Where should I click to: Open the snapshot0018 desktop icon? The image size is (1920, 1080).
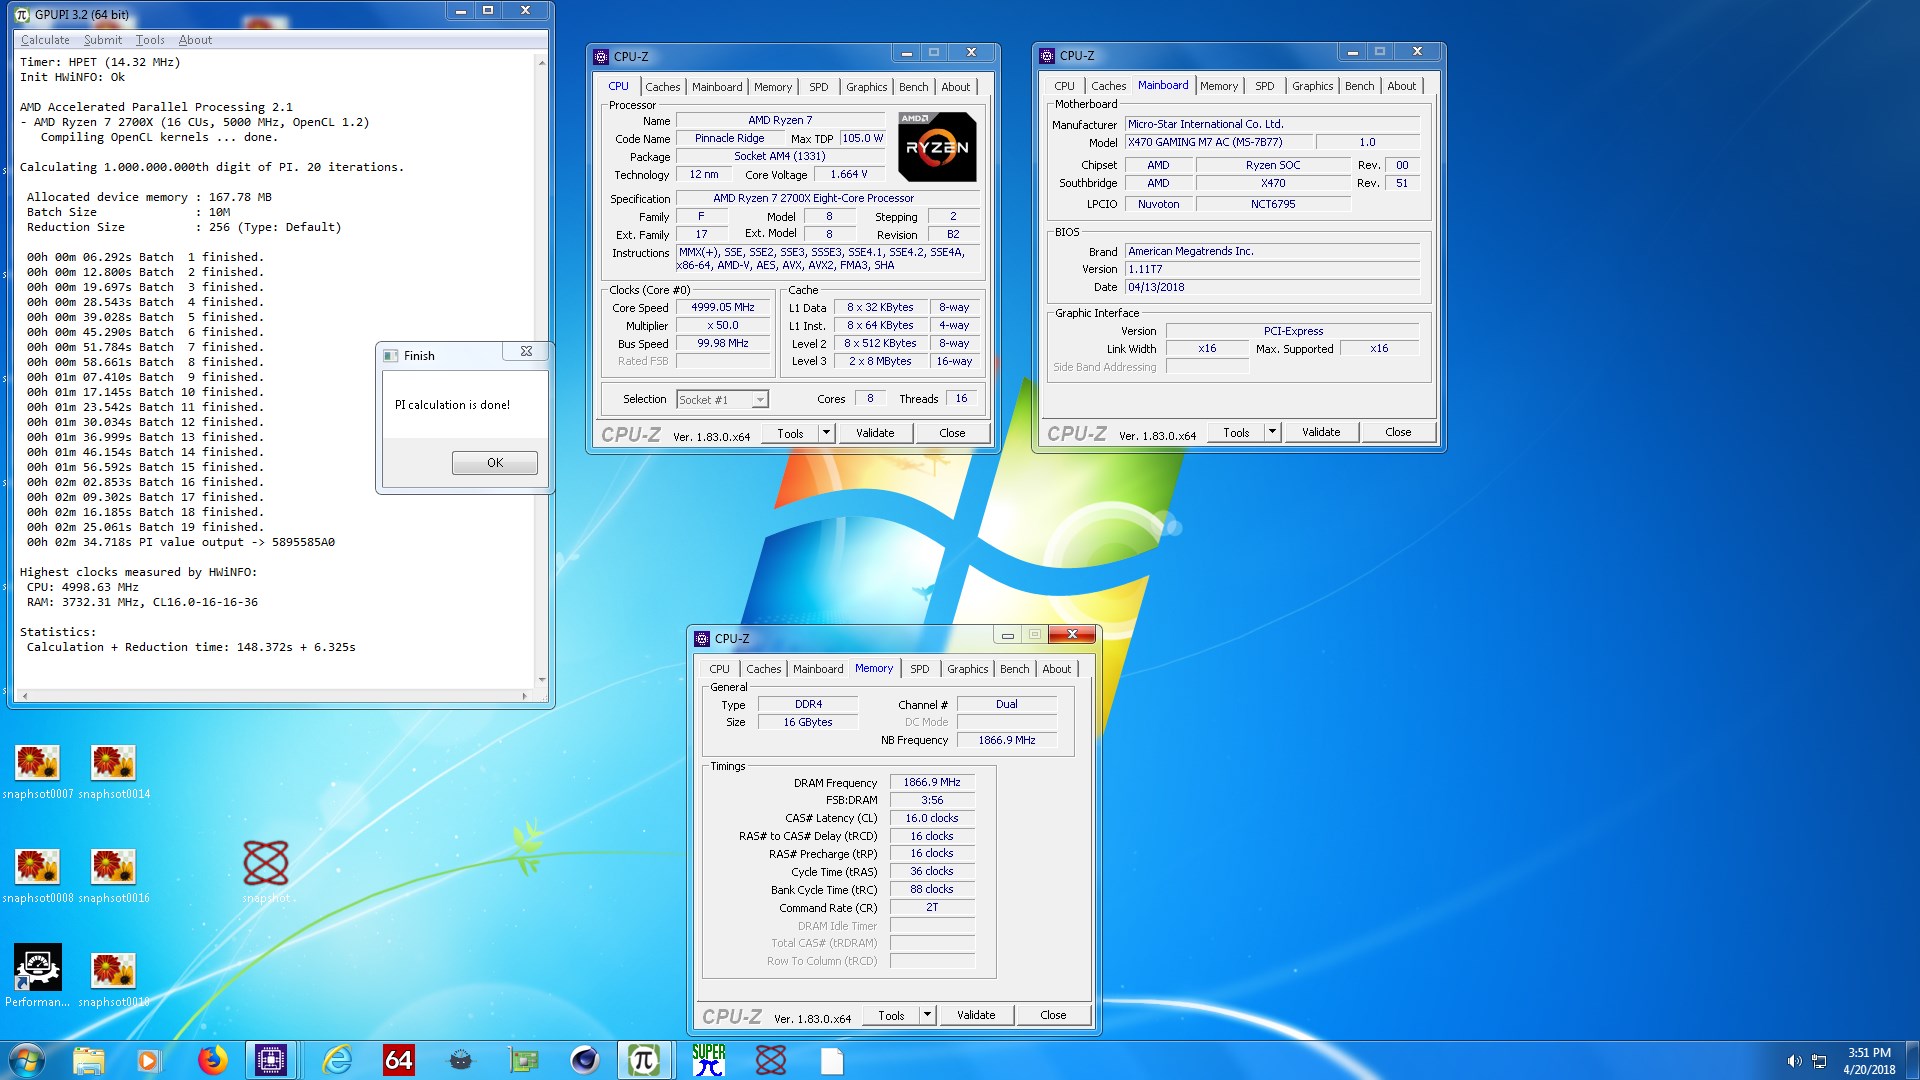(114, 979)
